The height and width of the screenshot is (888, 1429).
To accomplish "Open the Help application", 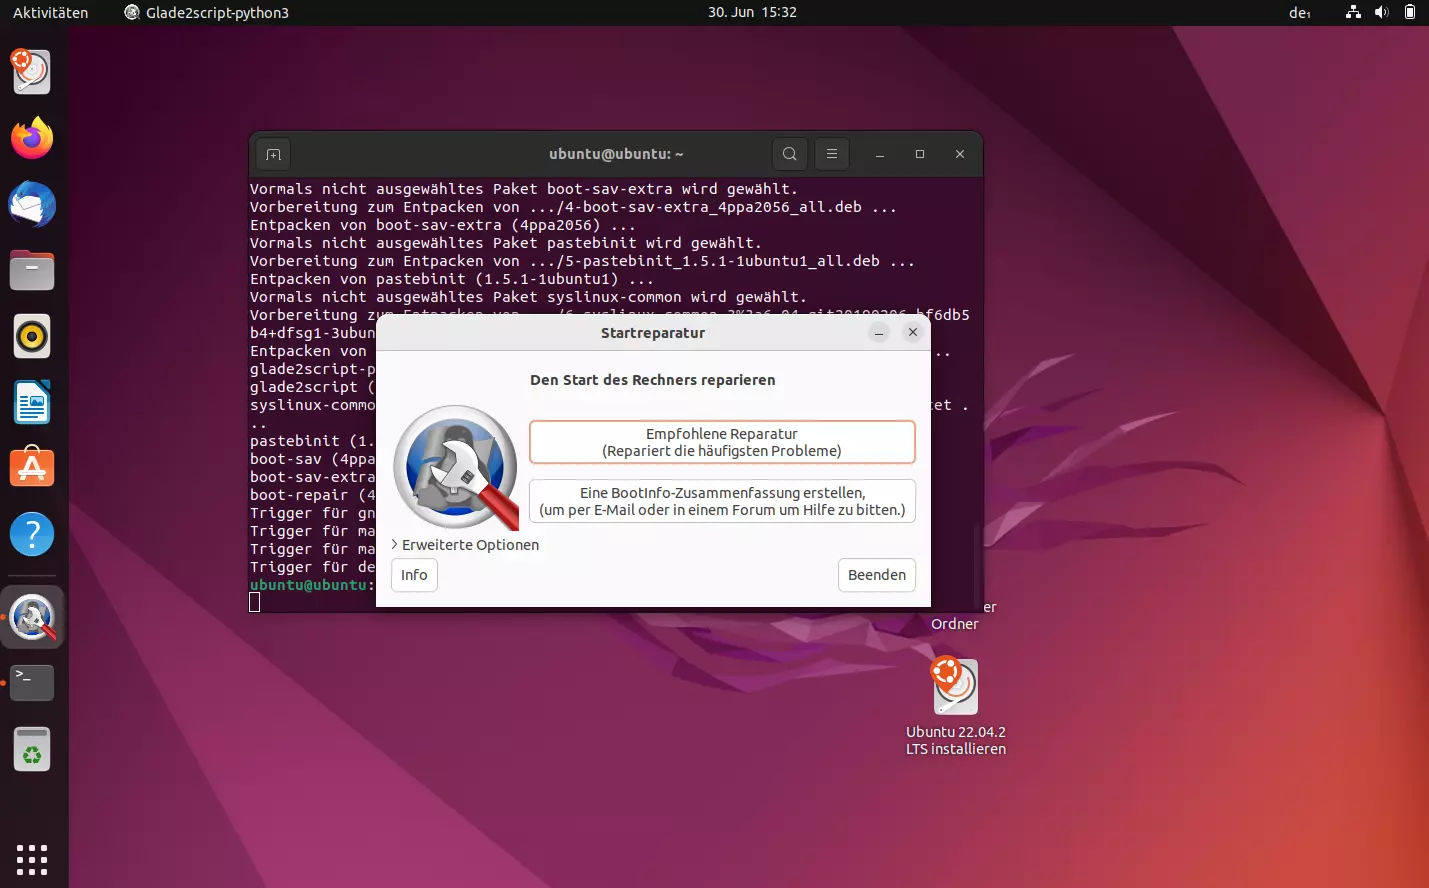I will (x=31, y=533).
